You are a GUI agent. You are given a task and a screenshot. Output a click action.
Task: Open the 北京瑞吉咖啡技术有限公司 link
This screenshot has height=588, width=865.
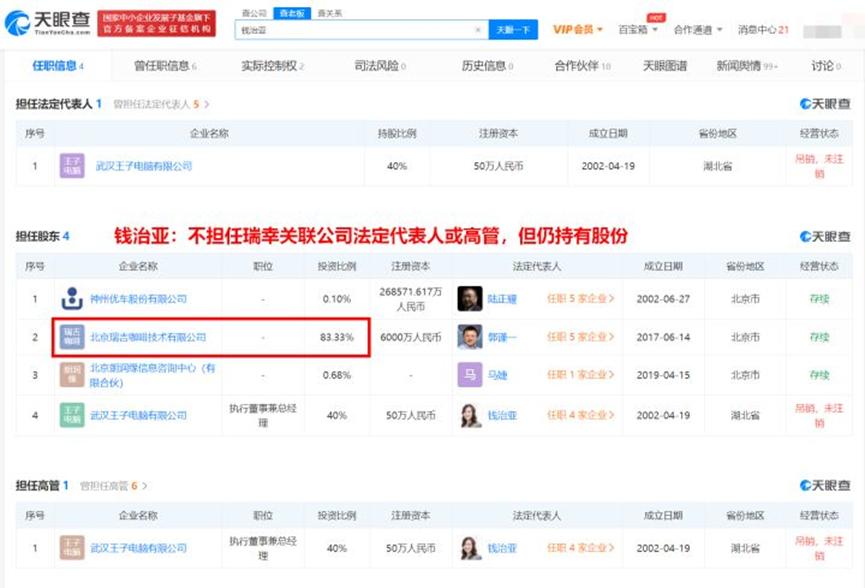148,337
